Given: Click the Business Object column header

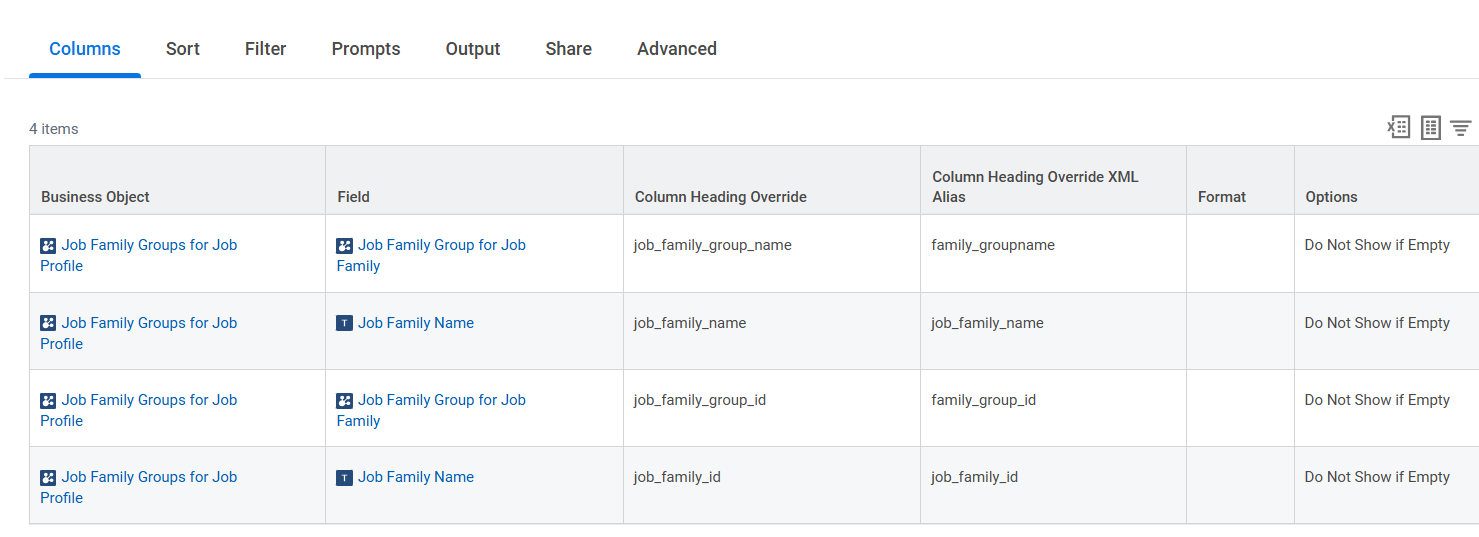Looking at the screenshot, I should [96, 197].
